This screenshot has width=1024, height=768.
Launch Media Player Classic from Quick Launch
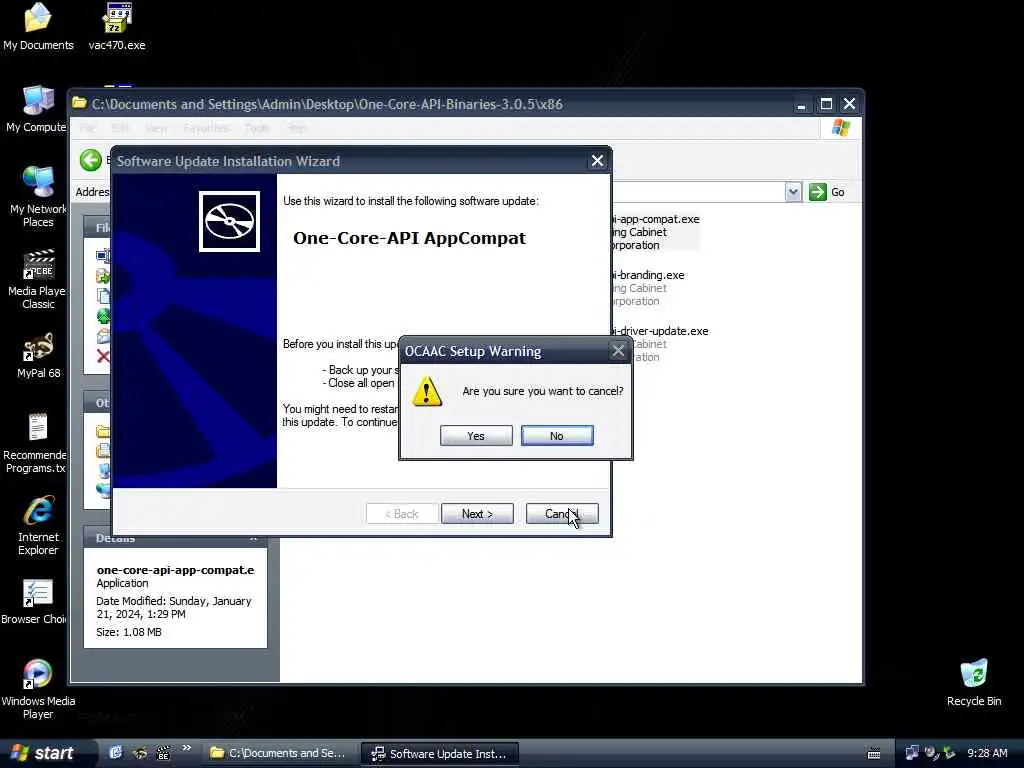(x=164, y=753)
